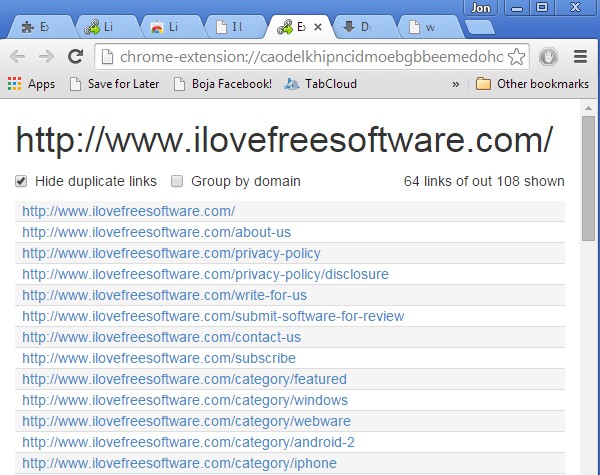Open the privacy-policy/disclosure link
The width and height of the screenshot is (600, 475).
(205, 274)
